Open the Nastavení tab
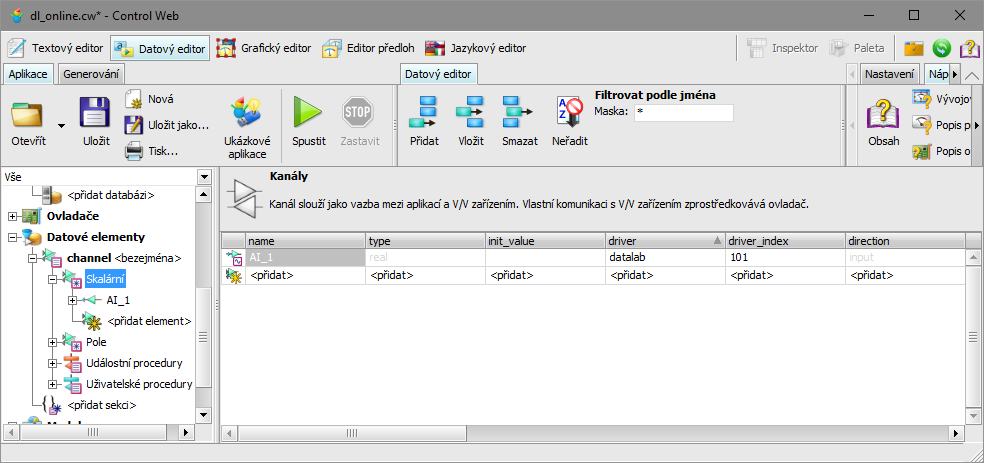Screen dimensions: 984x463 point(889,74)
